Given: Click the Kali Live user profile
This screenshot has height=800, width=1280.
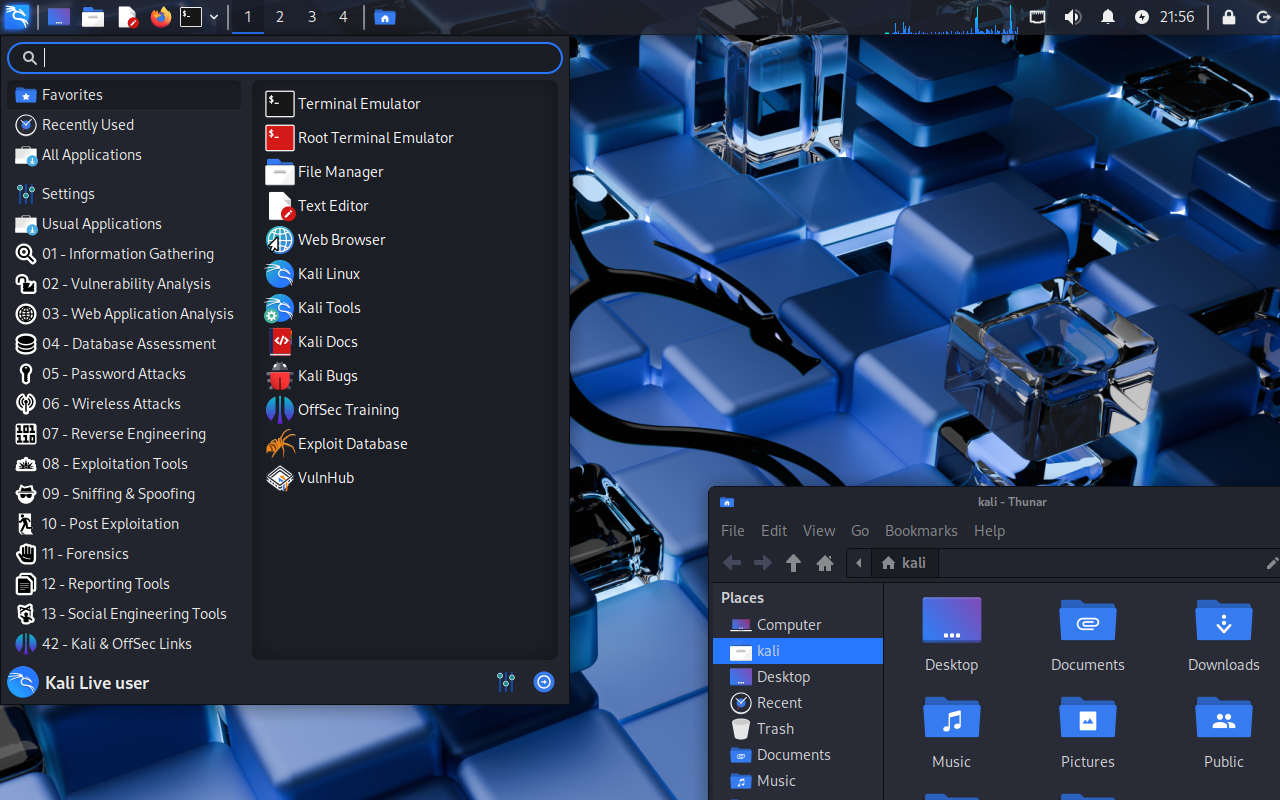Looking at the screenshot, I should click(x=78, y=683).
